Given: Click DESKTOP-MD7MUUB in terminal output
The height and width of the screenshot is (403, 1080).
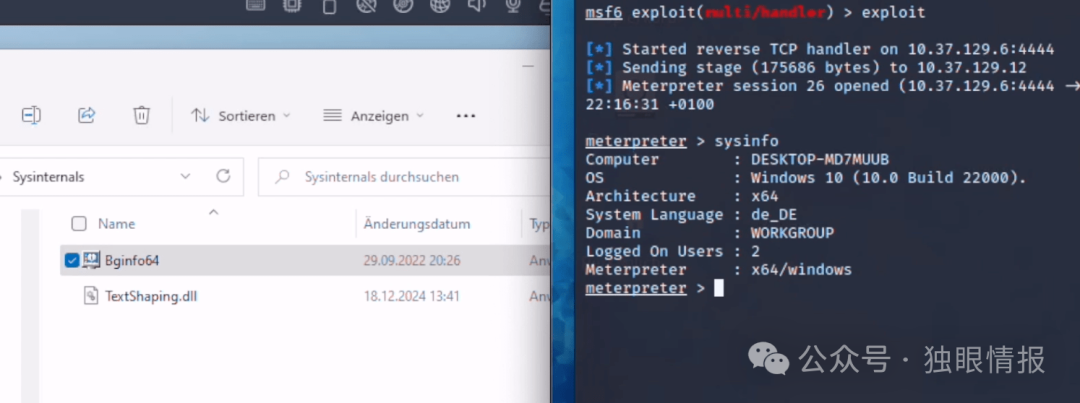Looking at the screenshot, I should tap(820, 160).
